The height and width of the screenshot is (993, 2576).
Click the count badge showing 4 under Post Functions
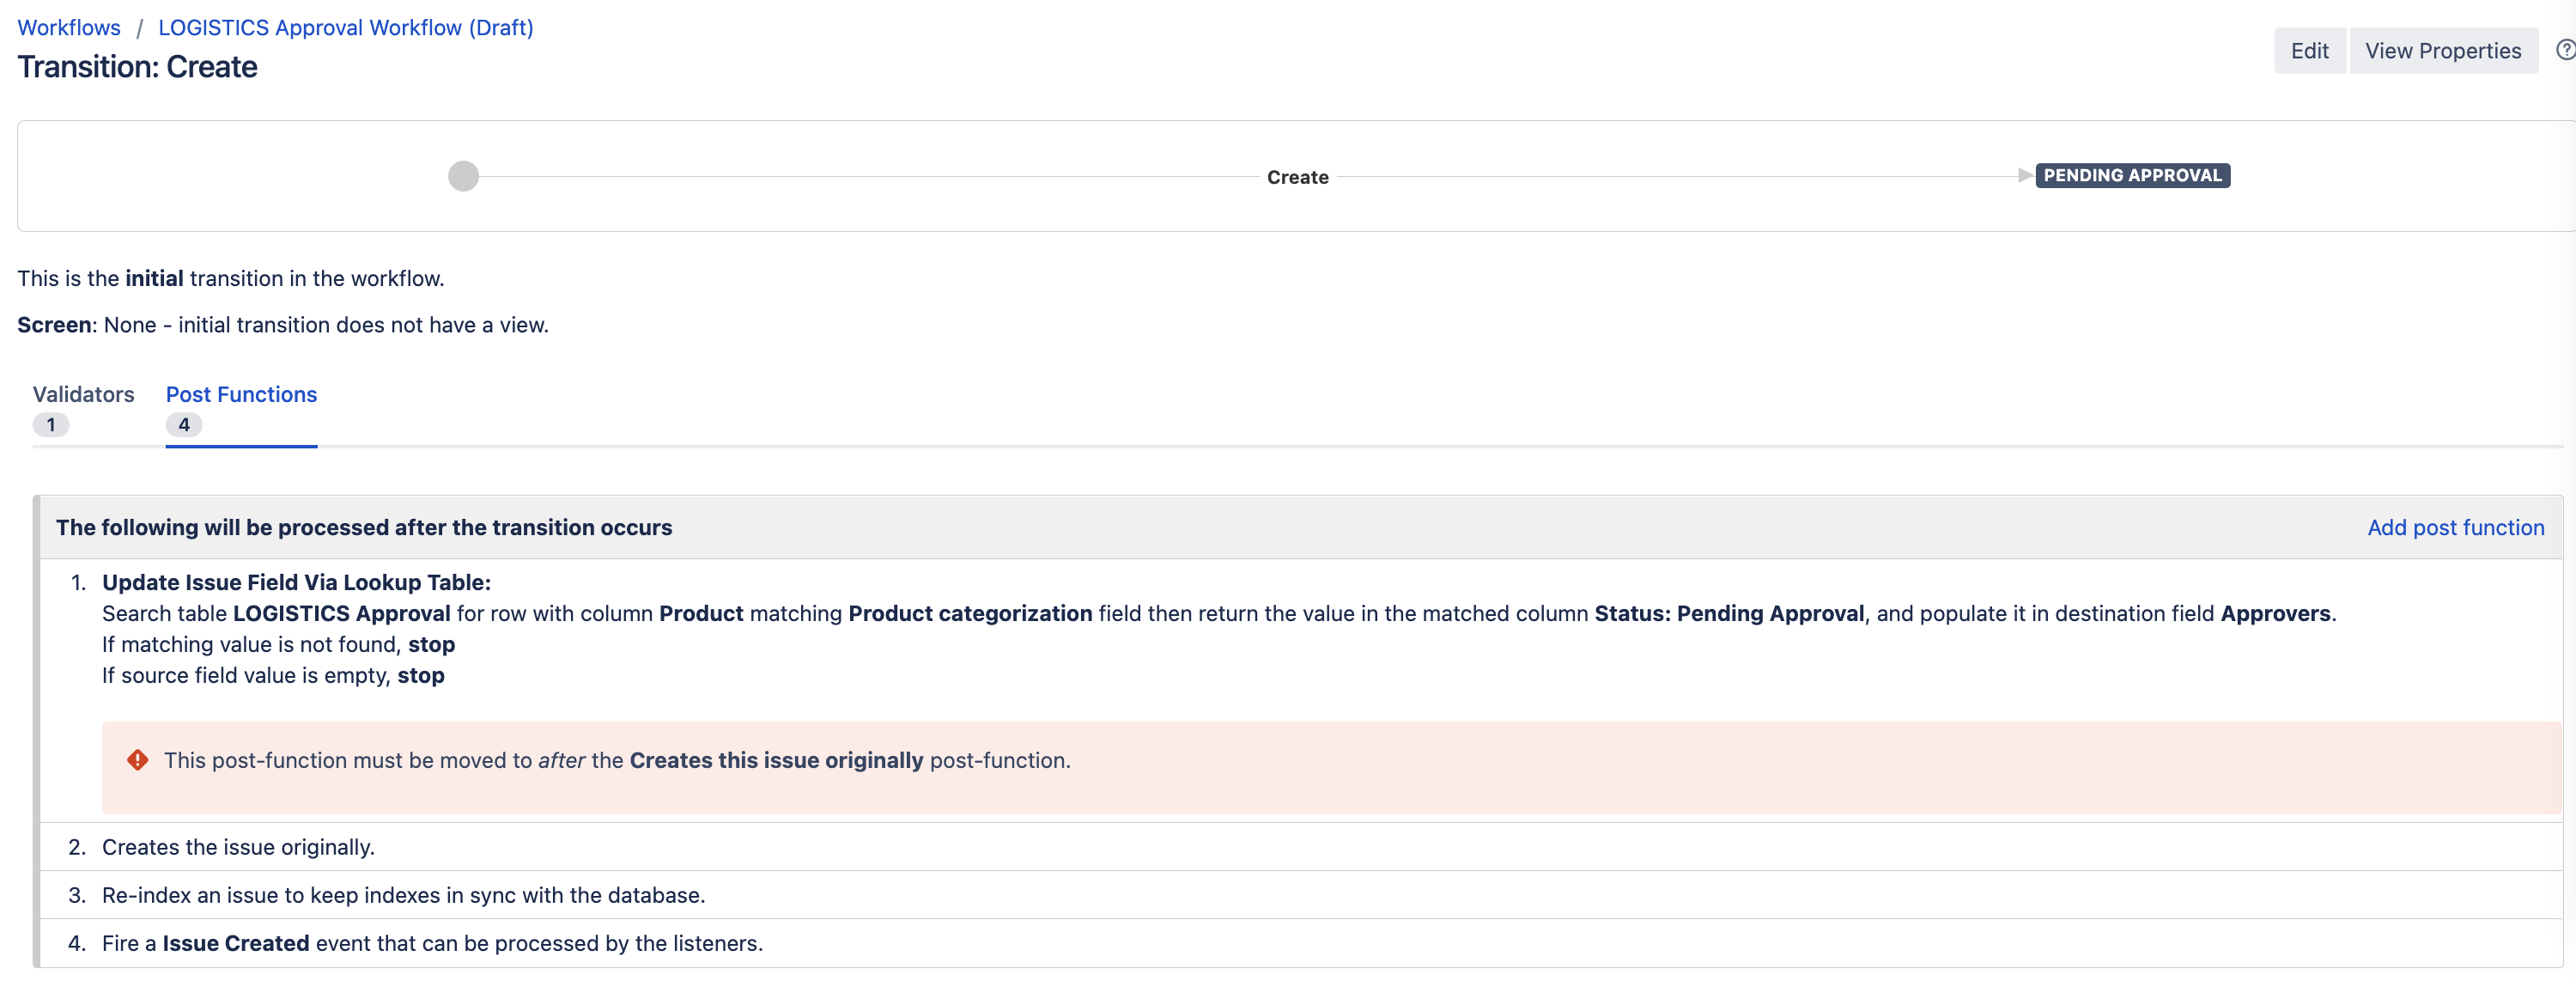coord(183,424)
